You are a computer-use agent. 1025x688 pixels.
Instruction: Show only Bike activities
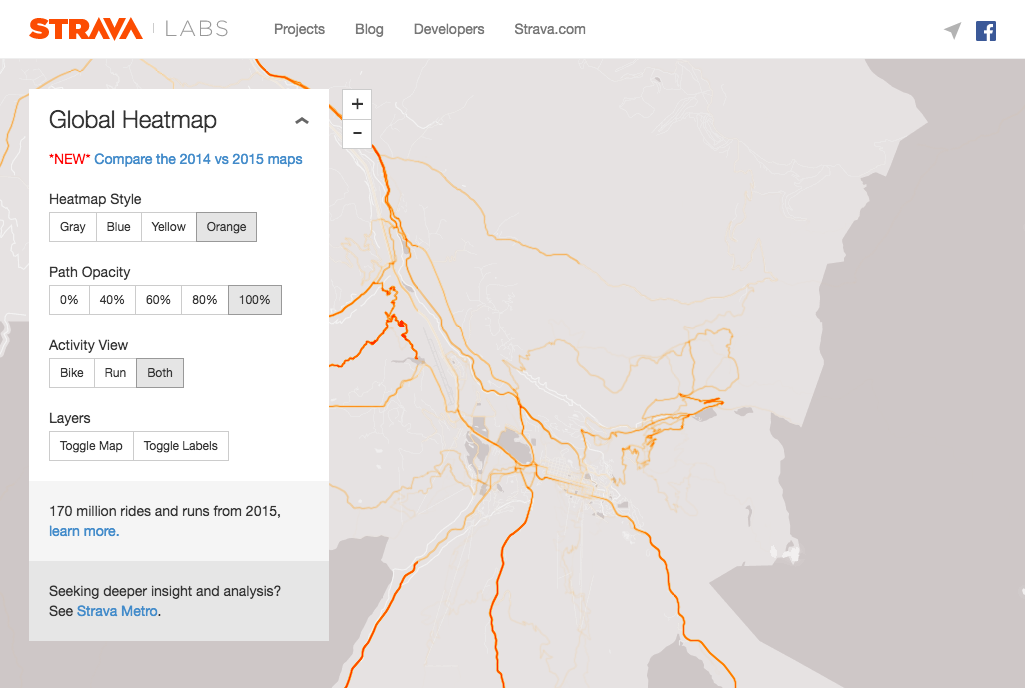pos(71,373)
